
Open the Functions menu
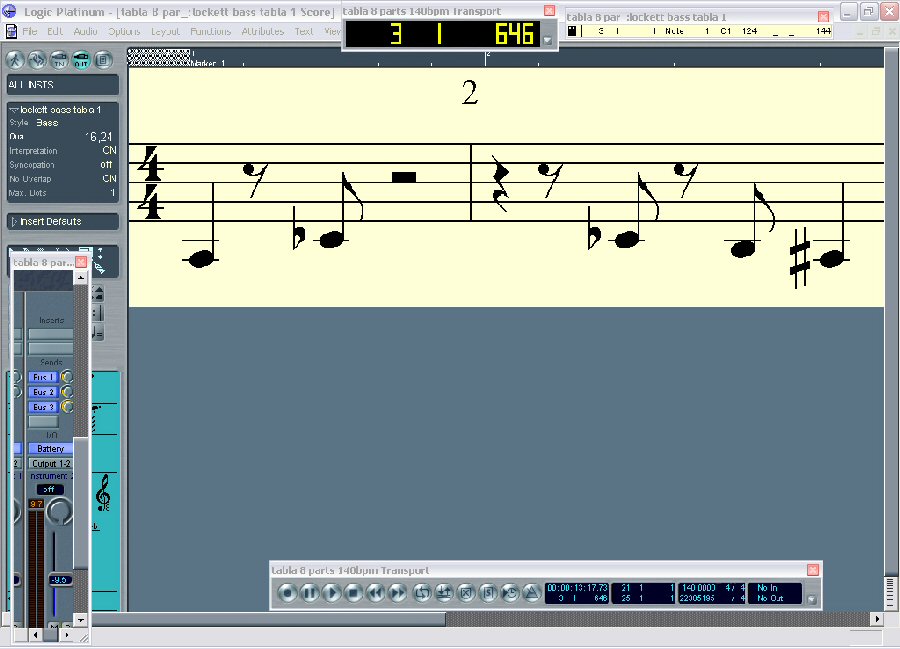click(x=210, y=31)
